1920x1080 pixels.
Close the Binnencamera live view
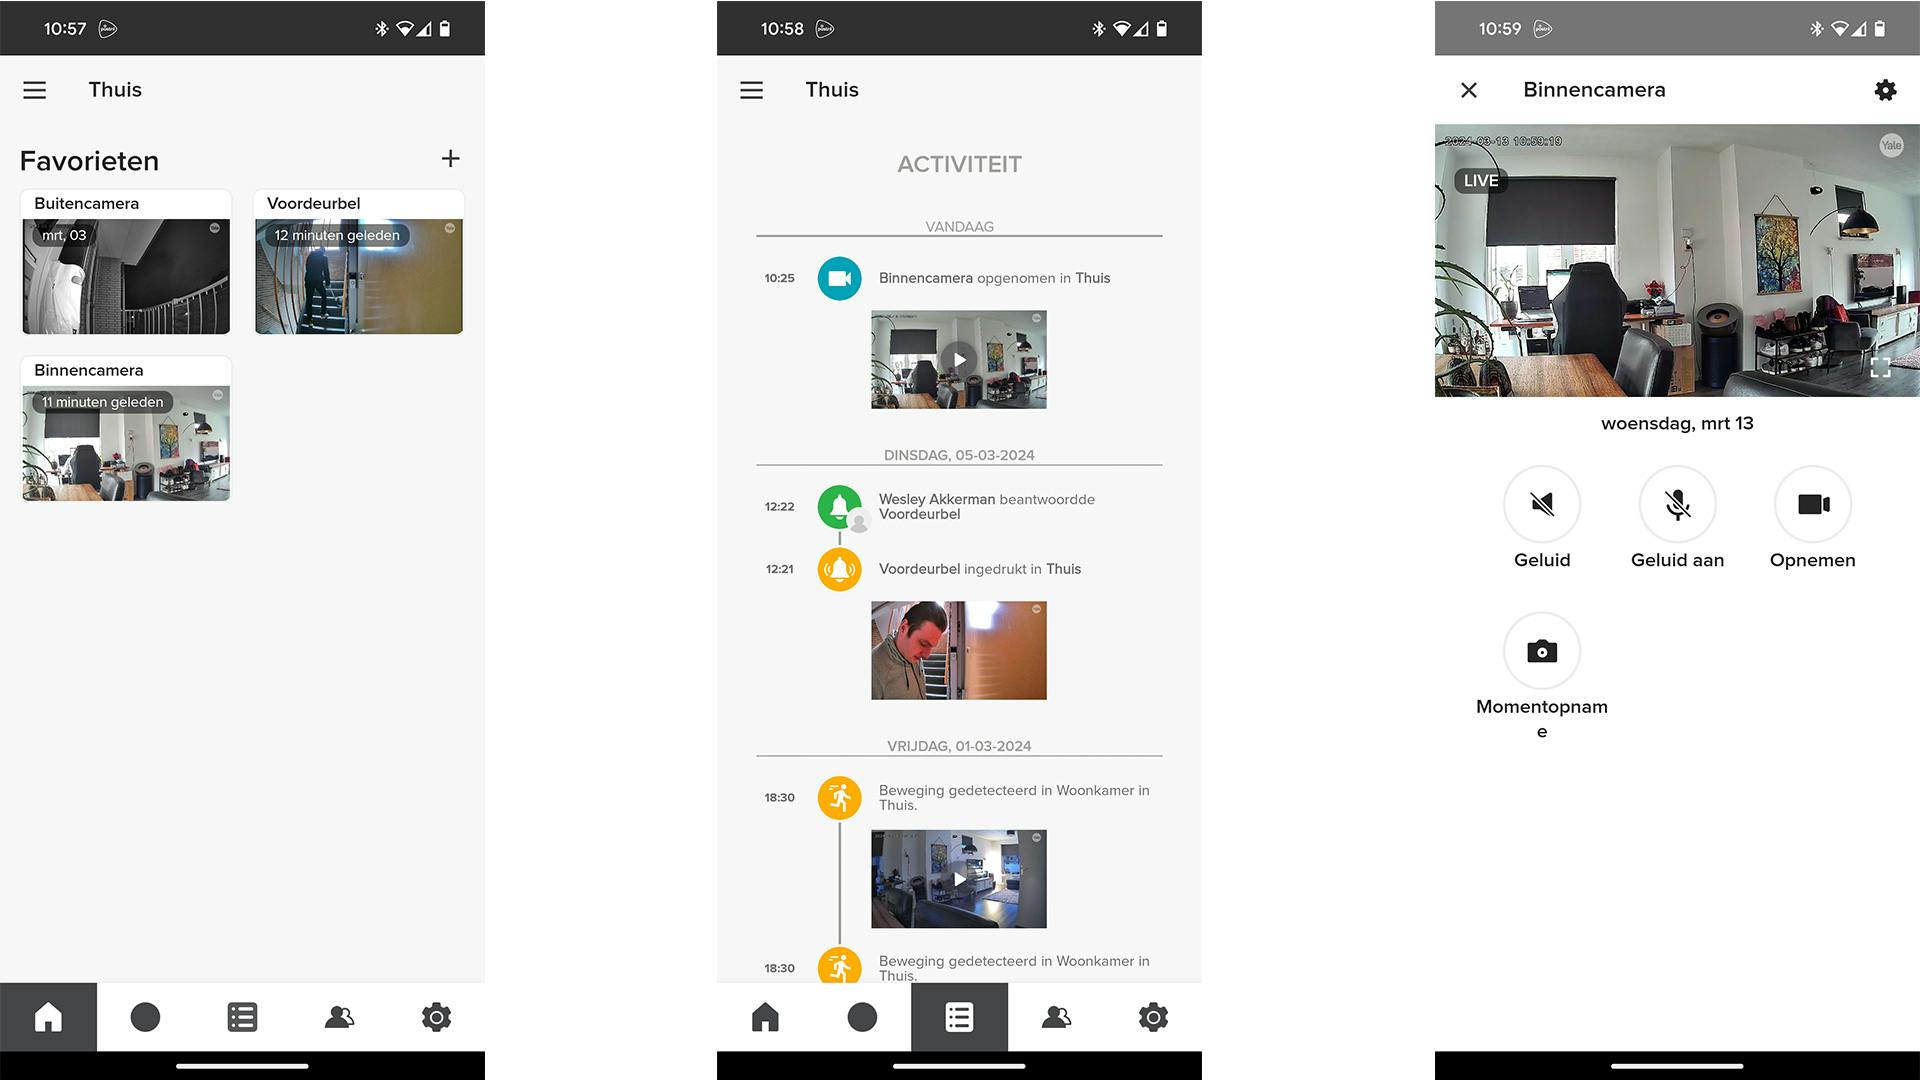coord(1469,90)
